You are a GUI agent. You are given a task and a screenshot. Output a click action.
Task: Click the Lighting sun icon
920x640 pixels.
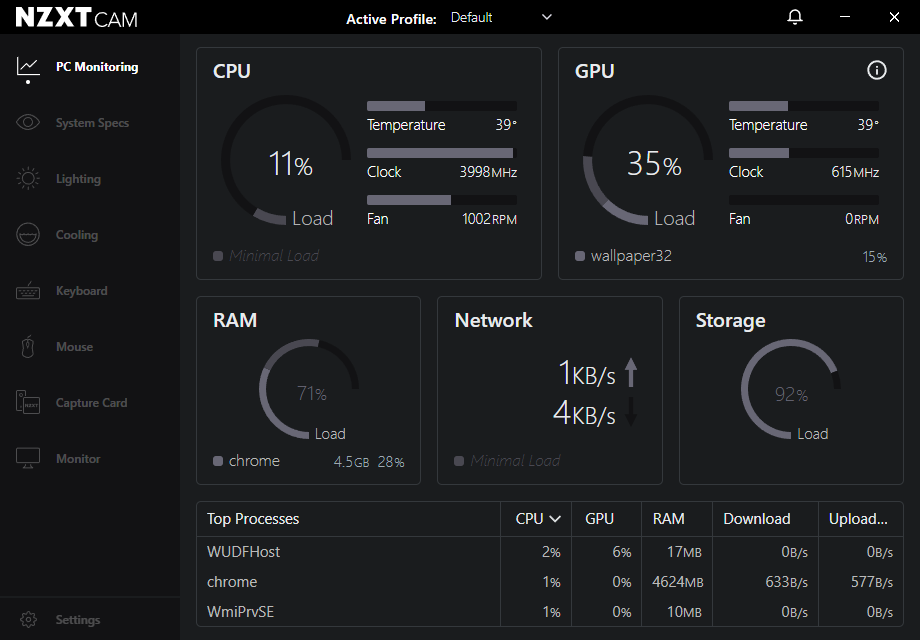(28, 179)
